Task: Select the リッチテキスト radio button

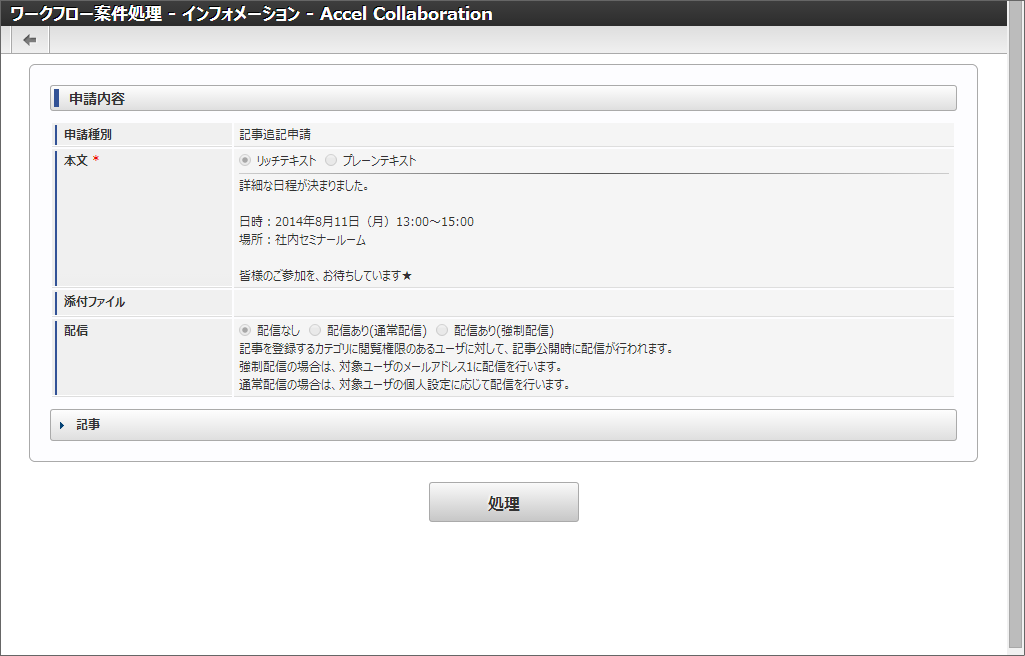Action: coord(243,159)
